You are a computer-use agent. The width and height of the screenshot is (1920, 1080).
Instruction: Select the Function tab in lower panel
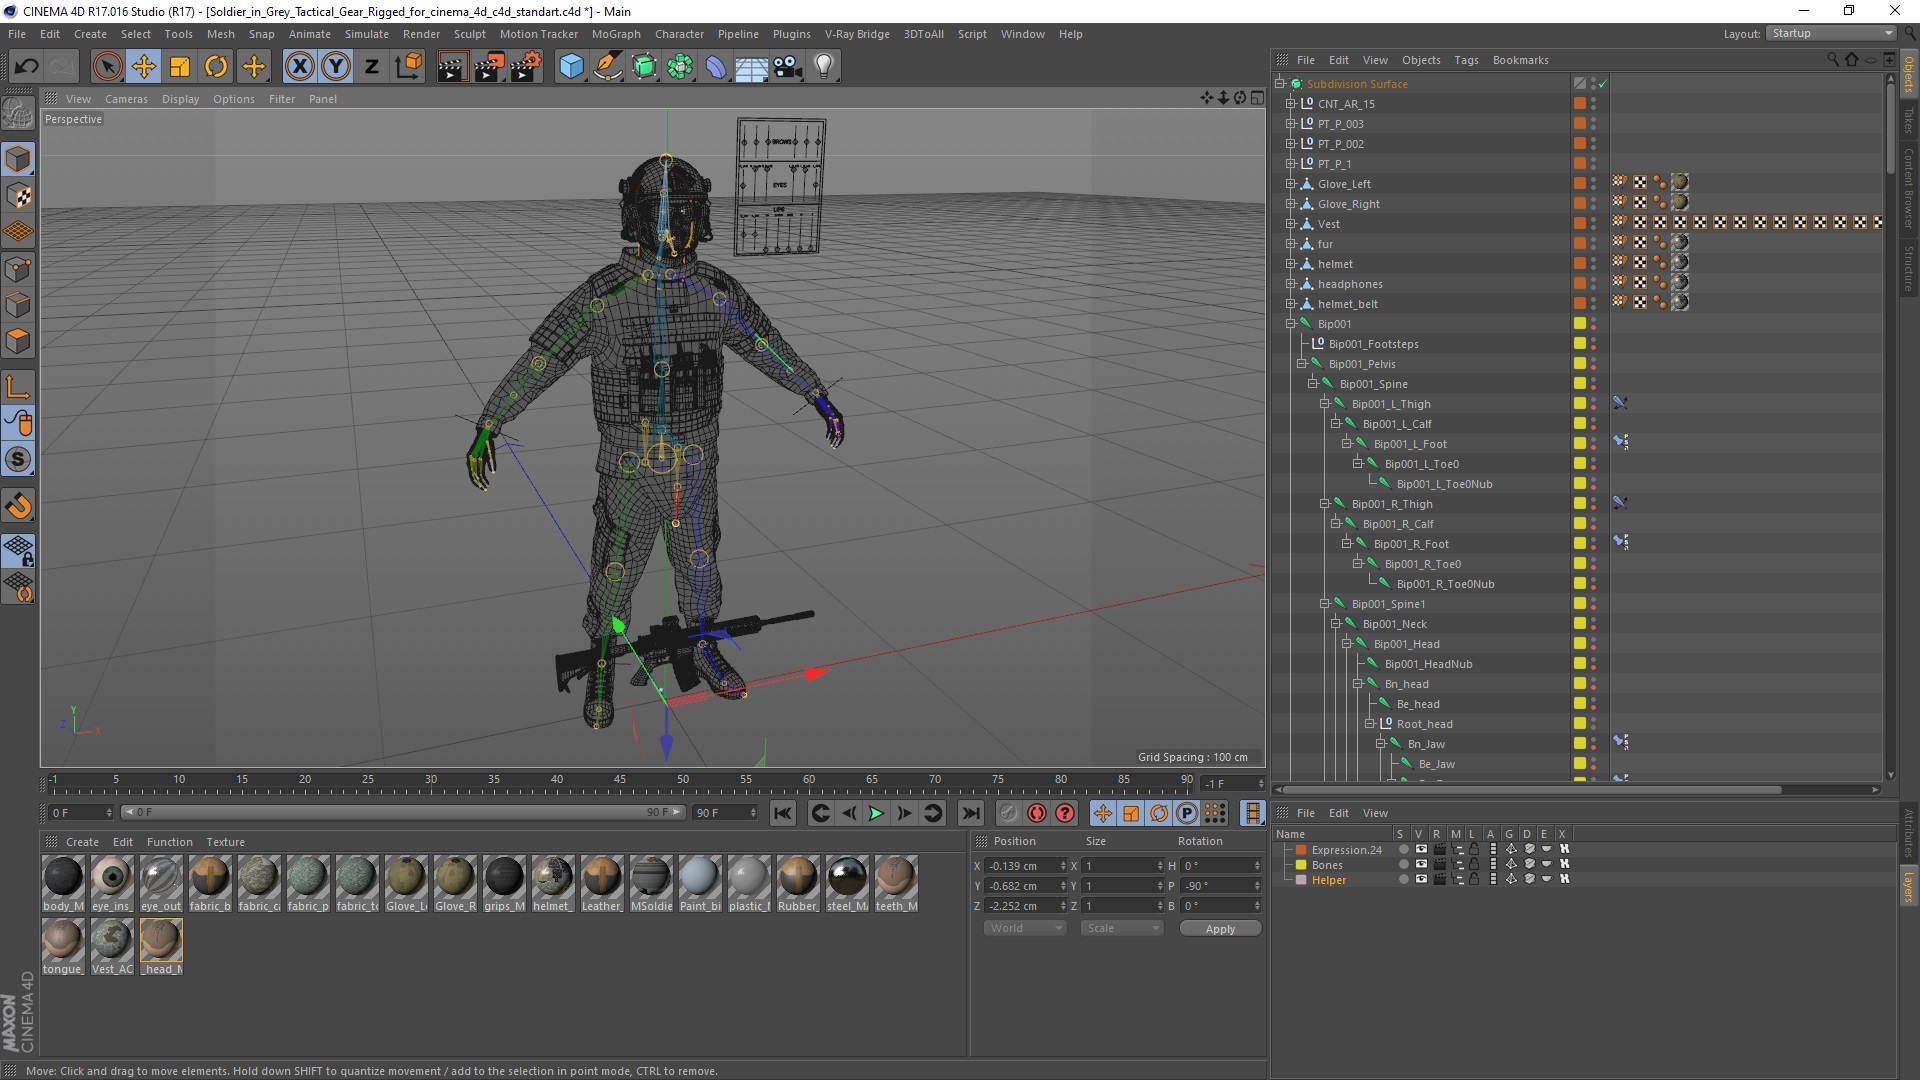pos(169,841)
